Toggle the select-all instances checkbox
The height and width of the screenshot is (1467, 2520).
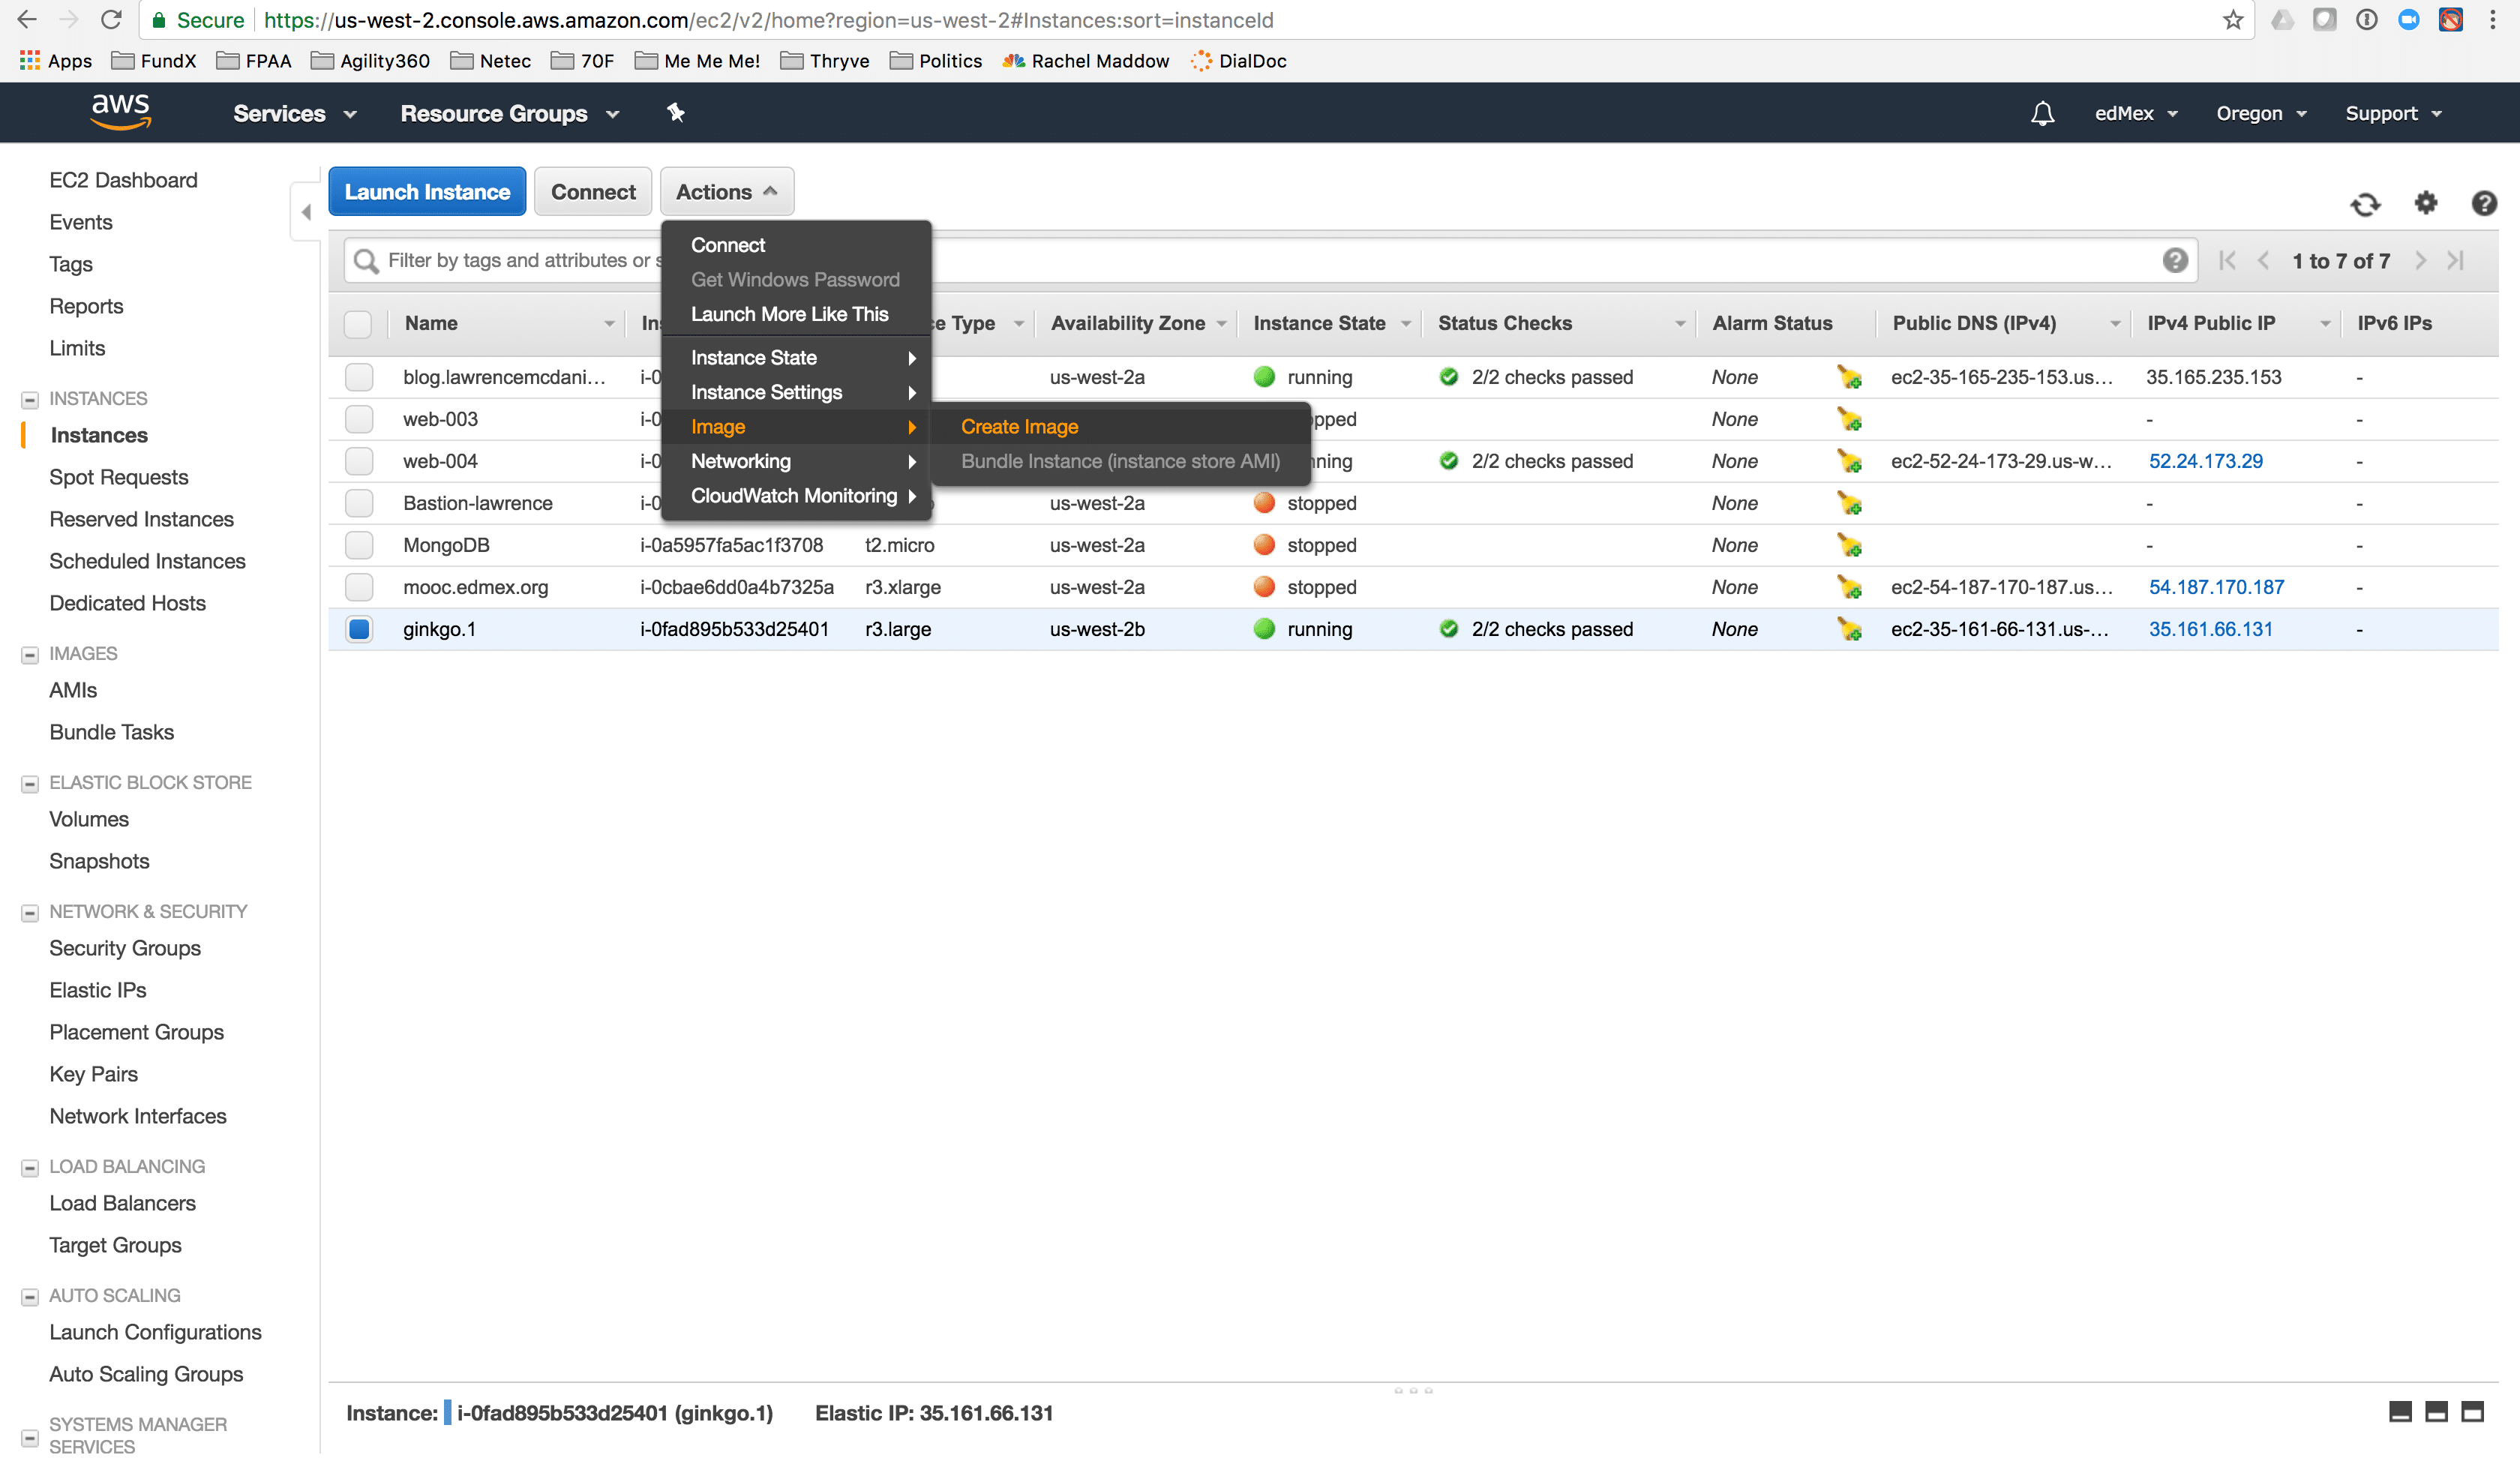(358, 324)
